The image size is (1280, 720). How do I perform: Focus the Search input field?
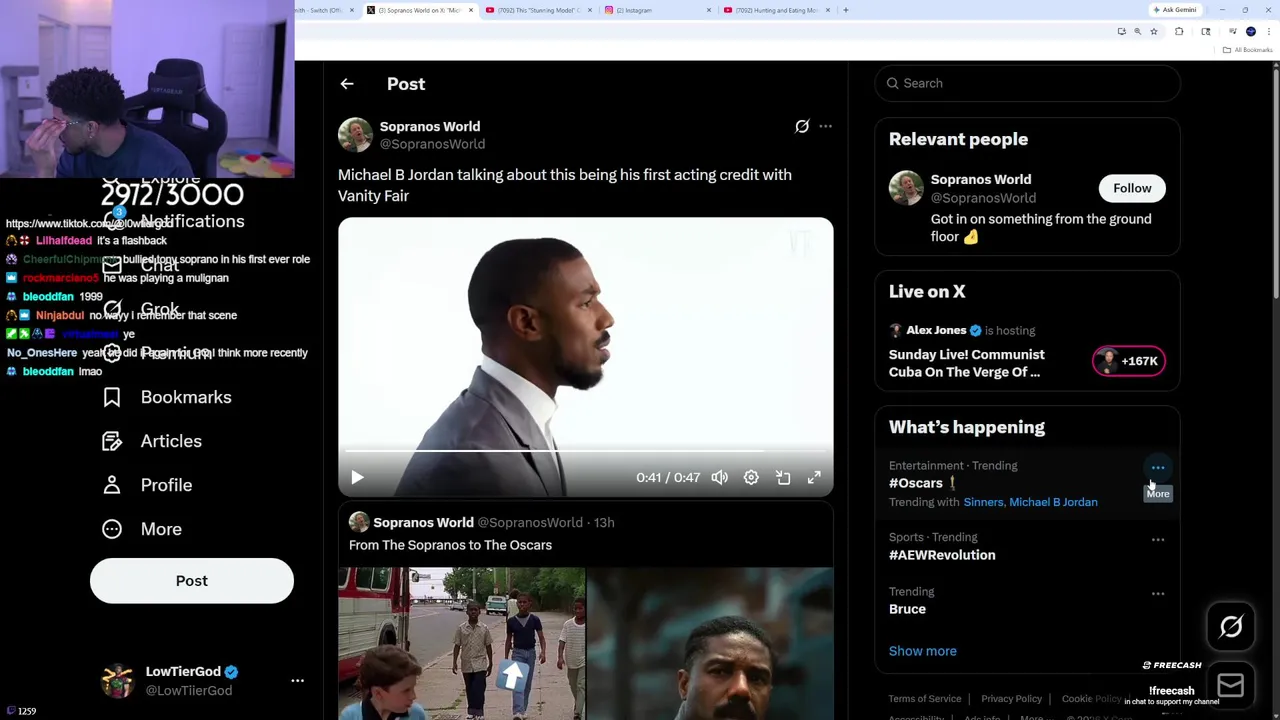click(1028, 83)
